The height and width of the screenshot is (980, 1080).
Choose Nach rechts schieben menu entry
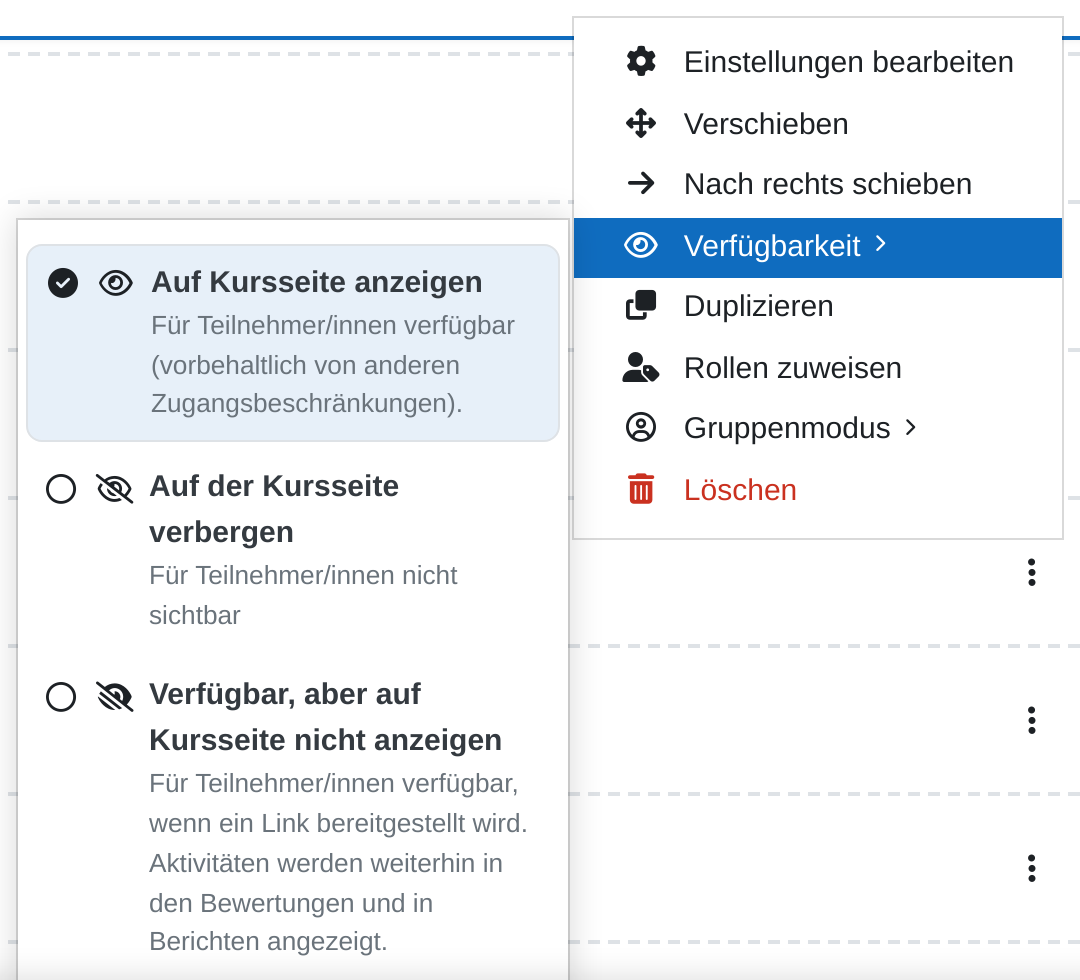tap(818, 183)
